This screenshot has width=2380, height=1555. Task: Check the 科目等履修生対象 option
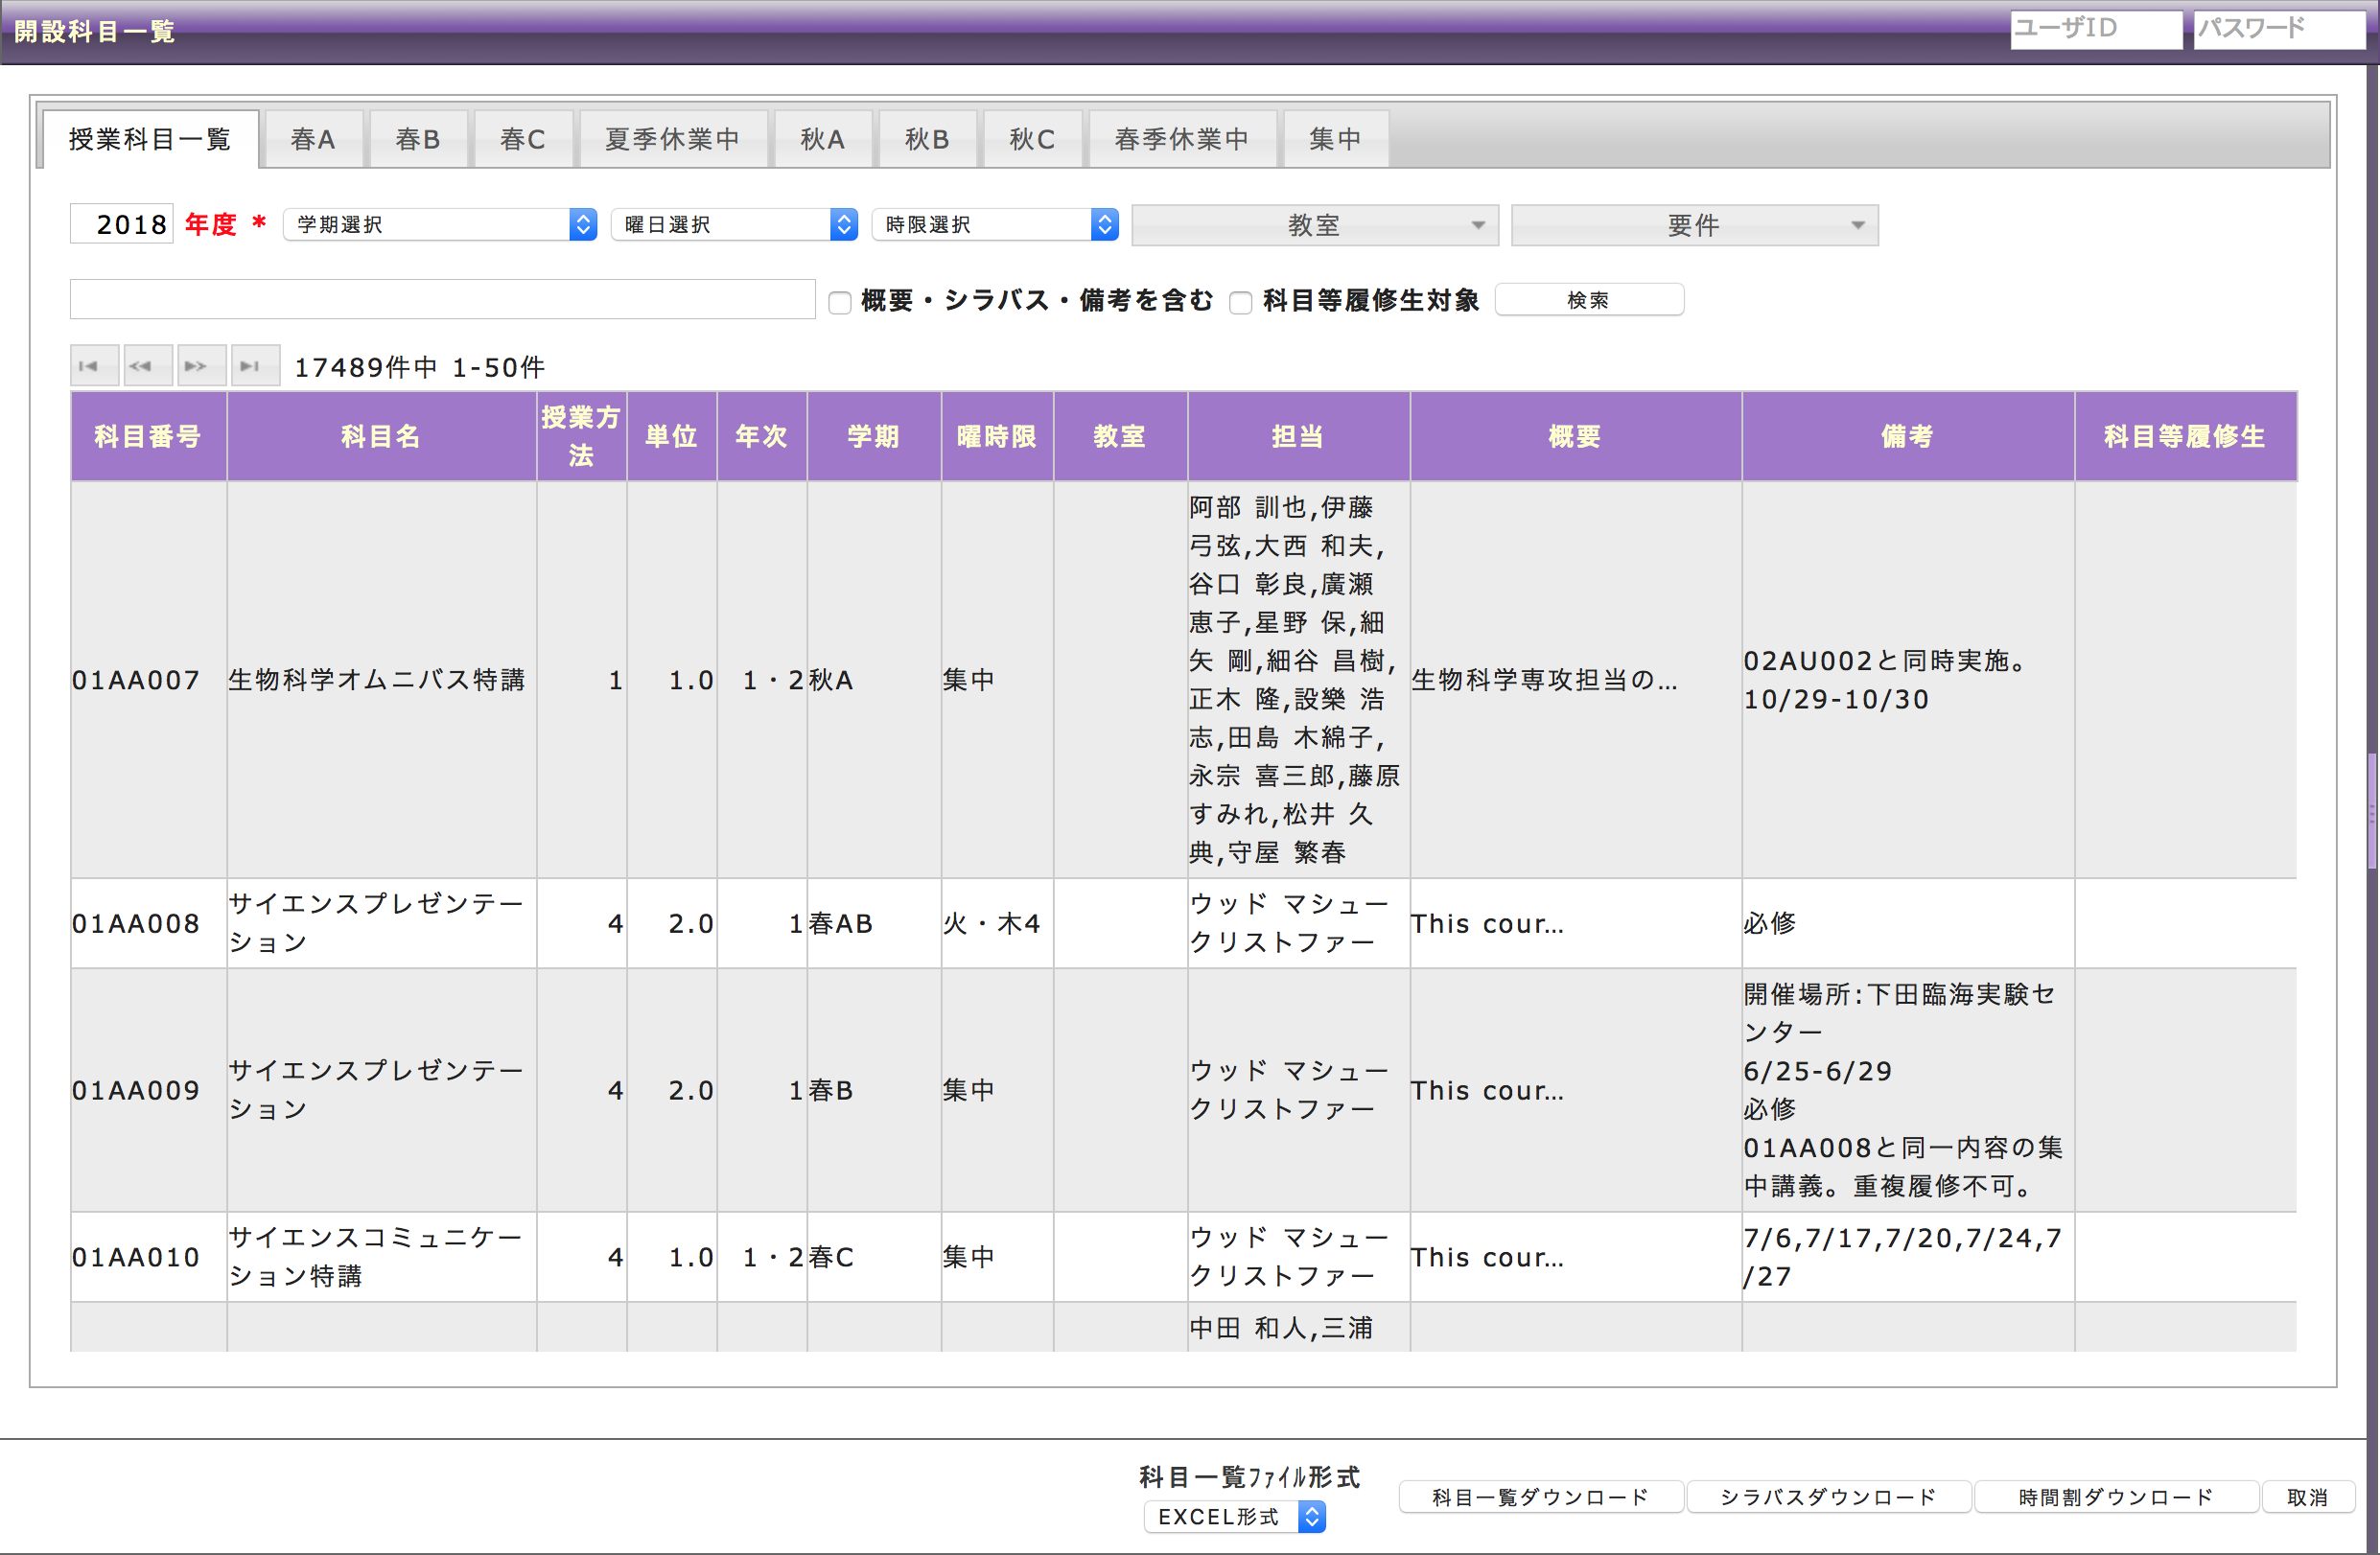coord(1240,301)
